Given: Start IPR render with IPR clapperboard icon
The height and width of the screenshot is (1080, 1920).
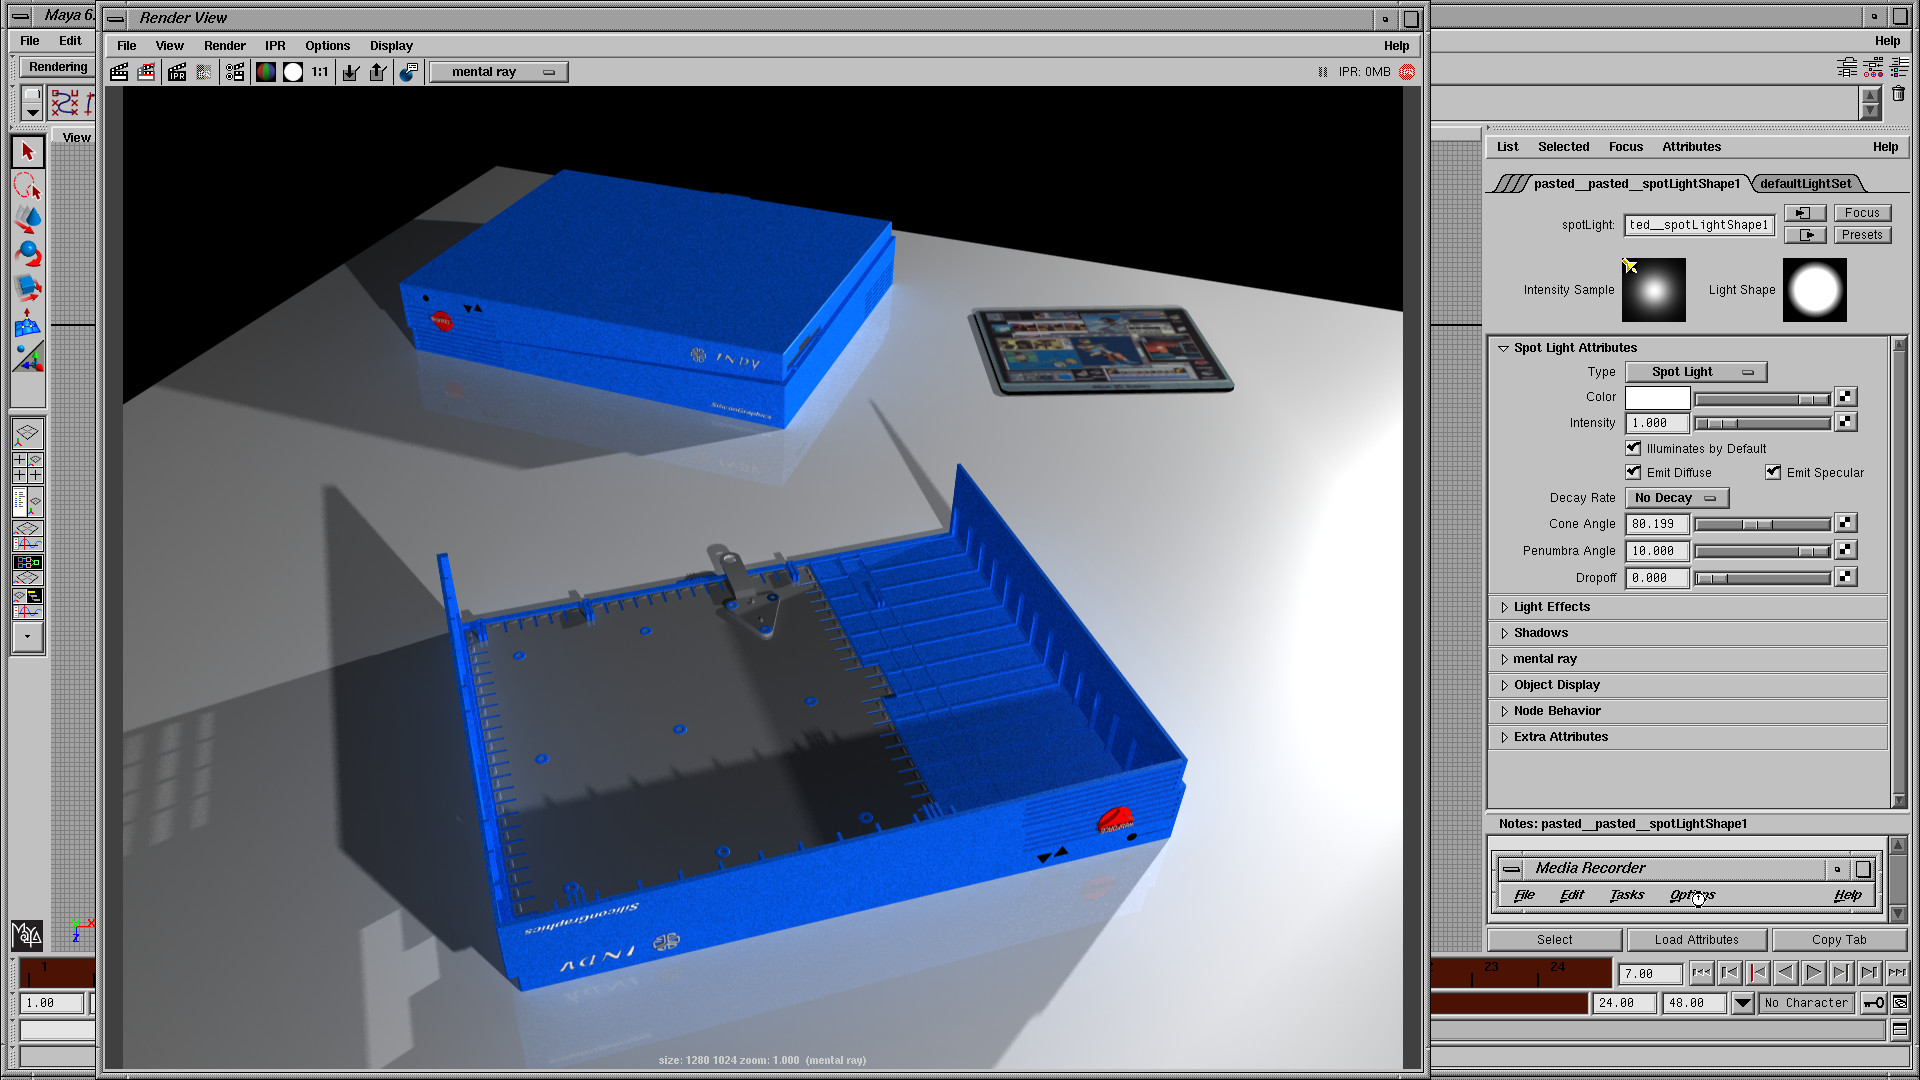Looking at the screenshot, I should tap(177, 72).
